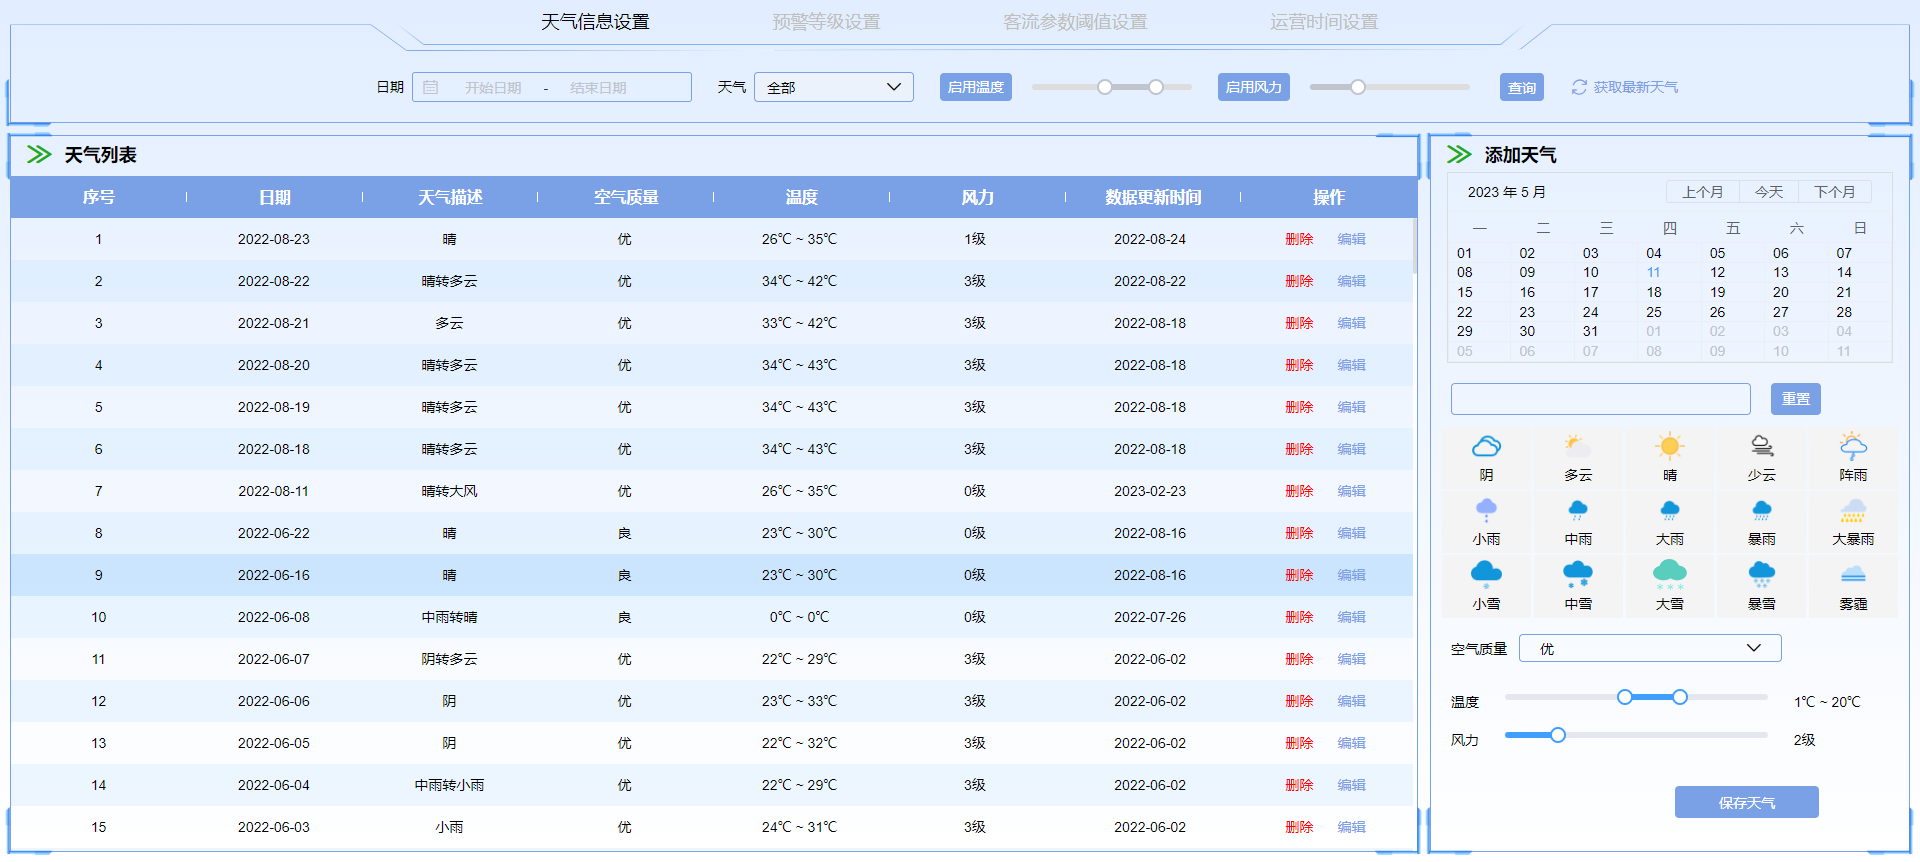Click the filter temperature slider right handle
This screenshot has width=1920, height=862.
click(x=1155, y=87)
